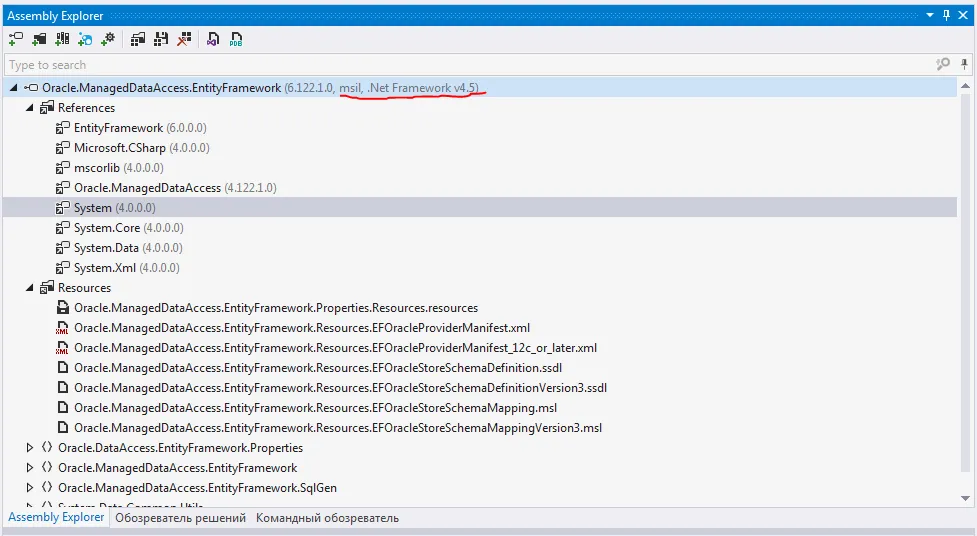Click the braces icon of Oracle.ManagedDataAccess.EntityFramework.SqlGen
Viewport: 977px width, 536px height.
[x=47, y=487]
